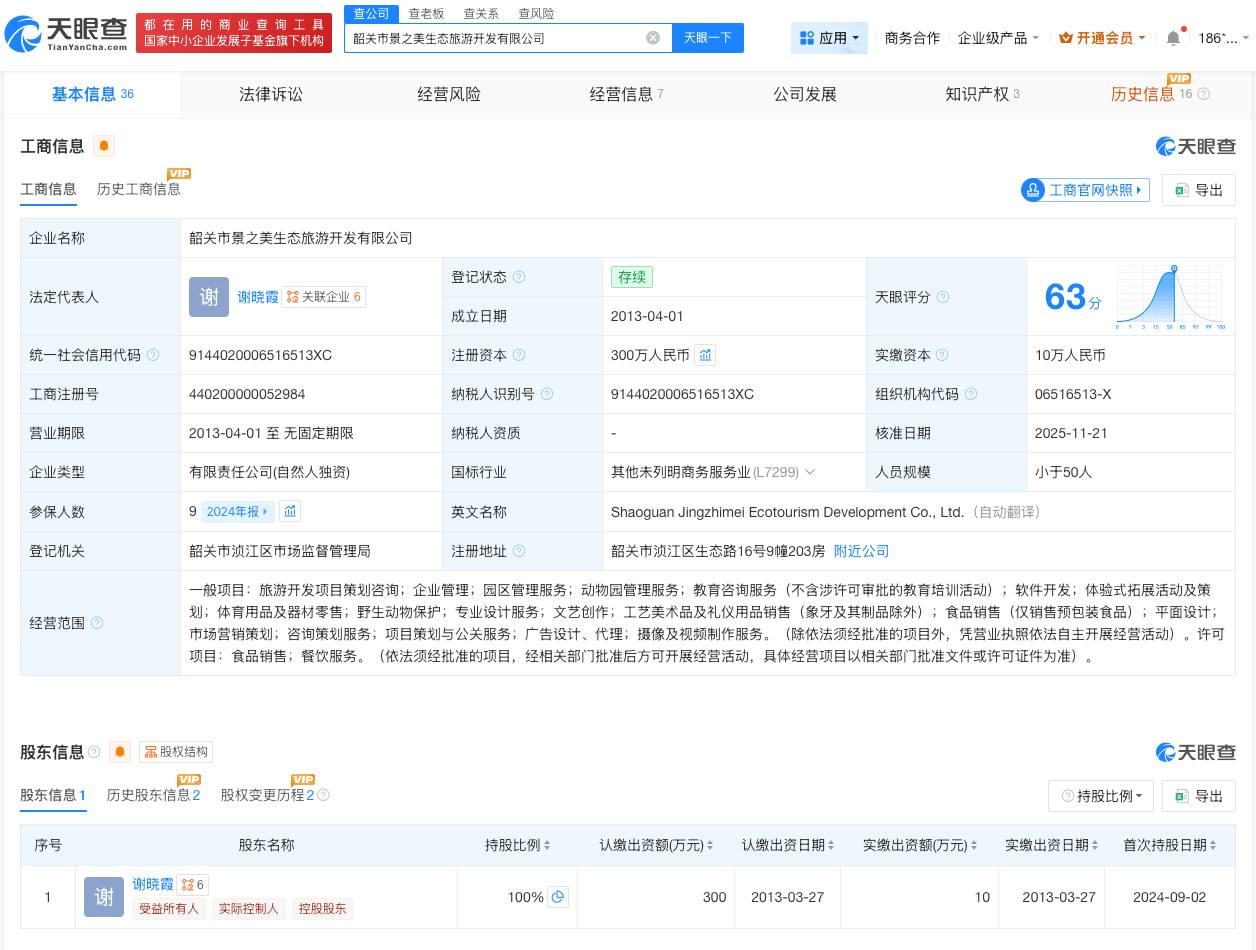Click the 天眼评分 score trend chart

pyautogui.click(x=1170, y=297)
